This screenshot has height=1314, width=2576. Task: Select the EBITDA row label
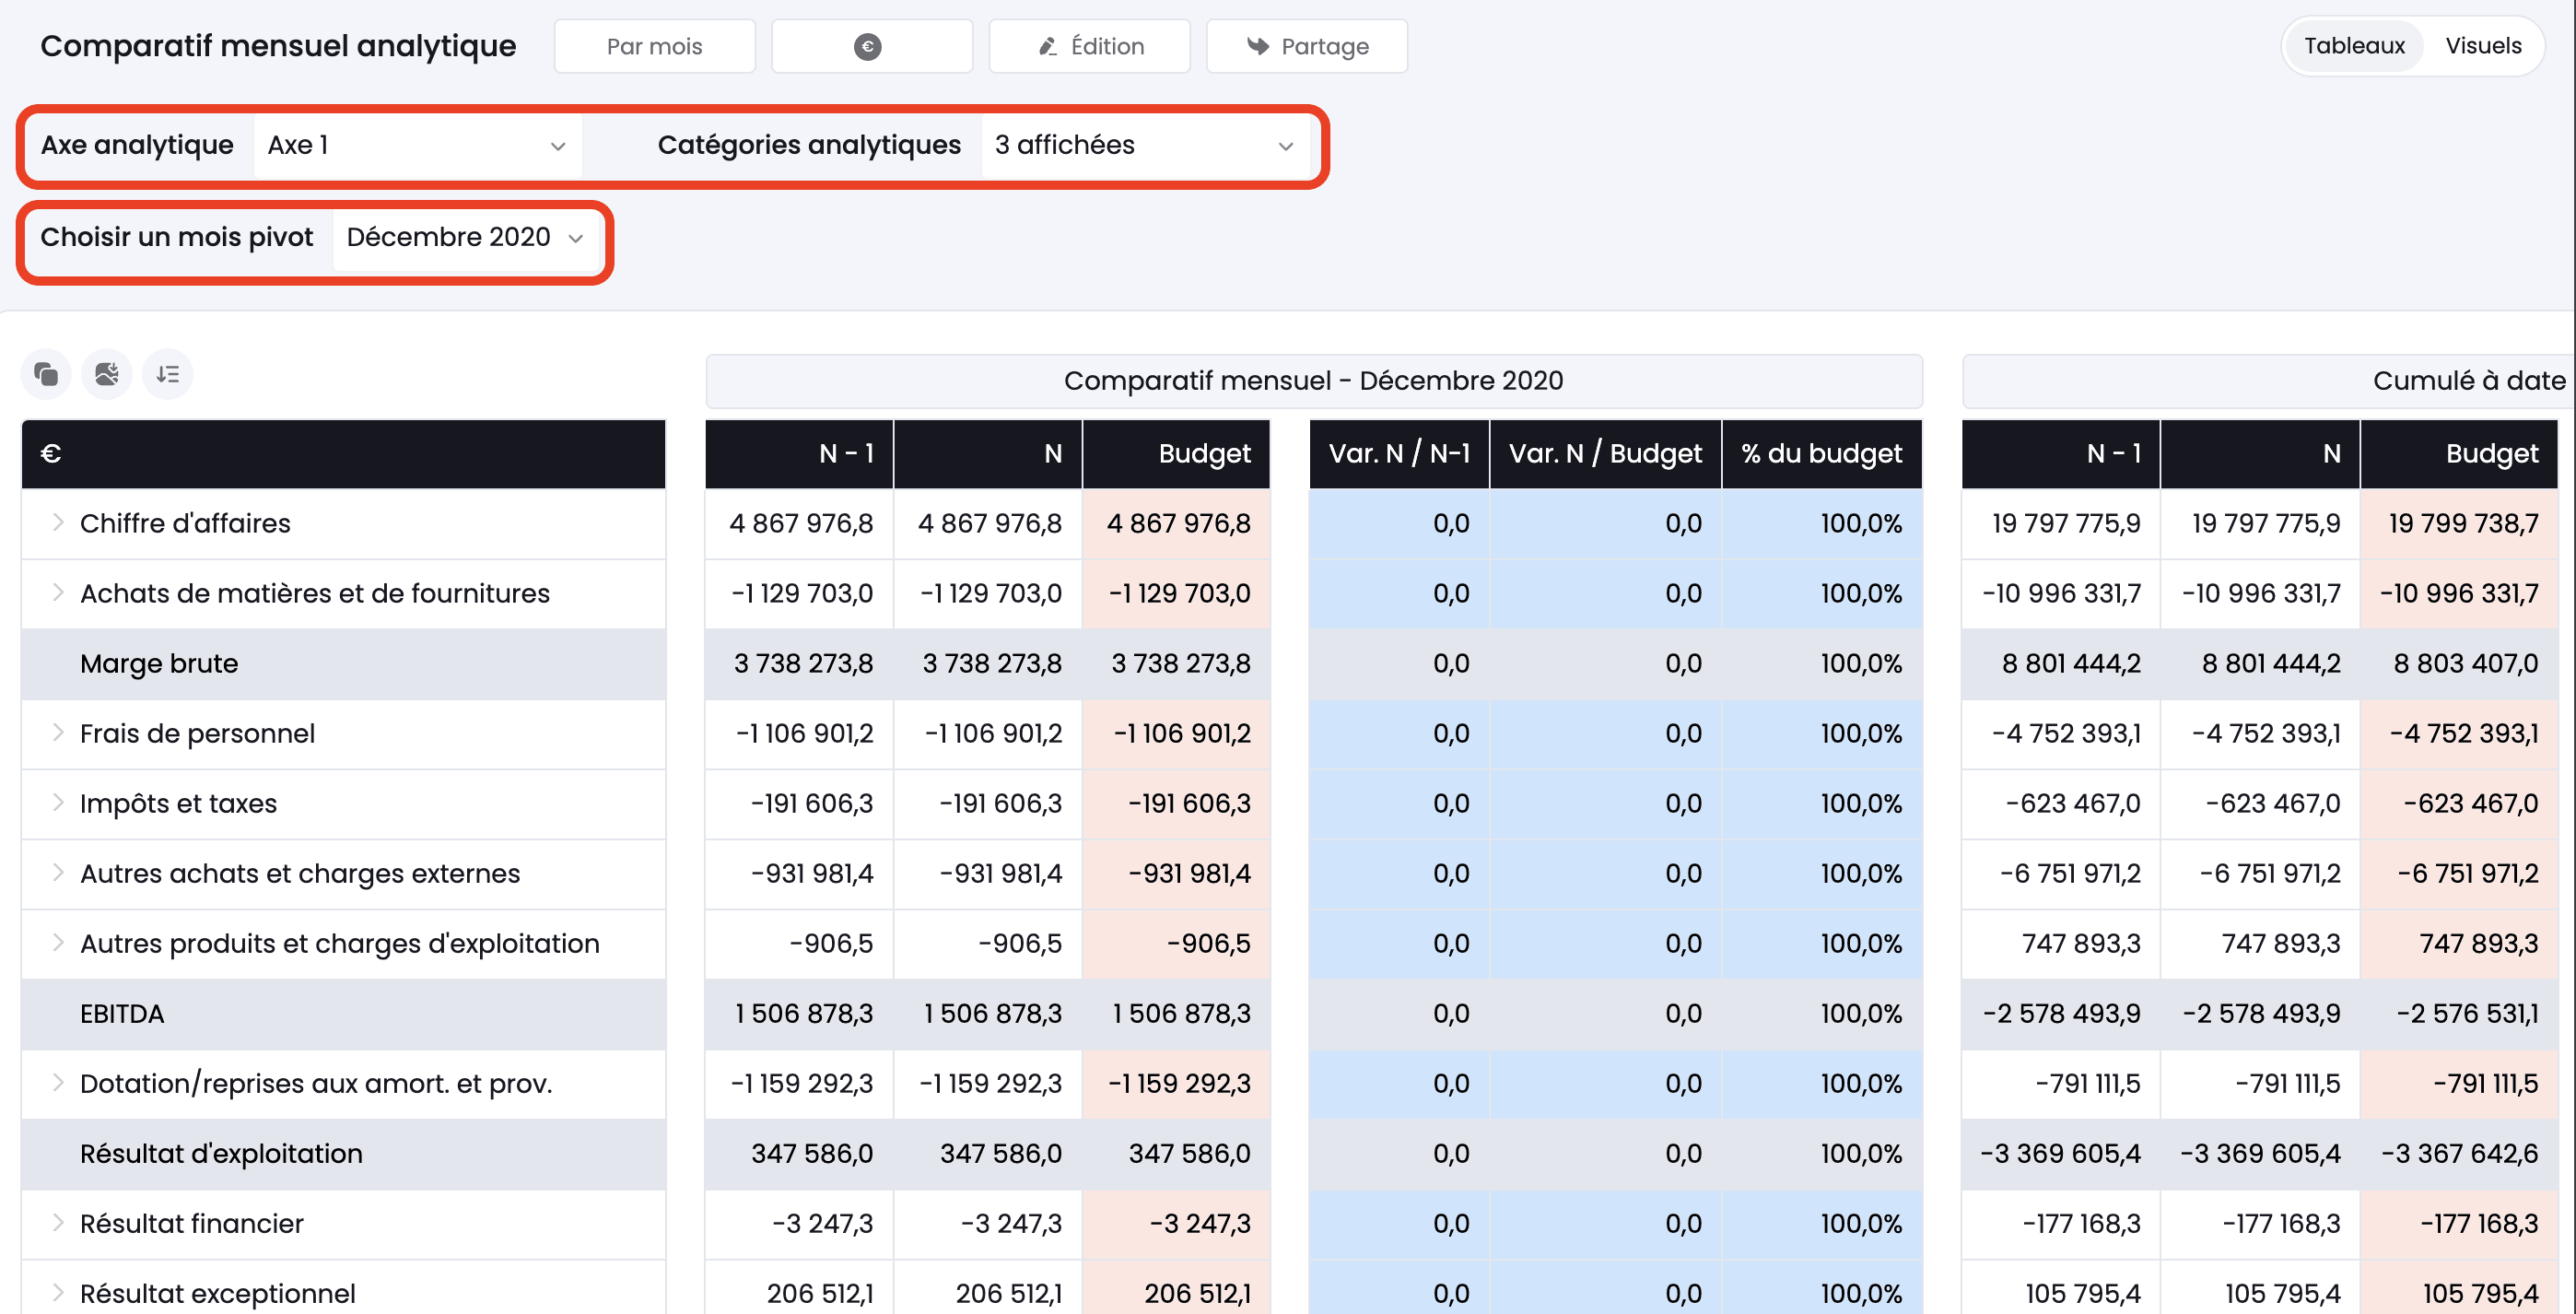click(122, 1014)
